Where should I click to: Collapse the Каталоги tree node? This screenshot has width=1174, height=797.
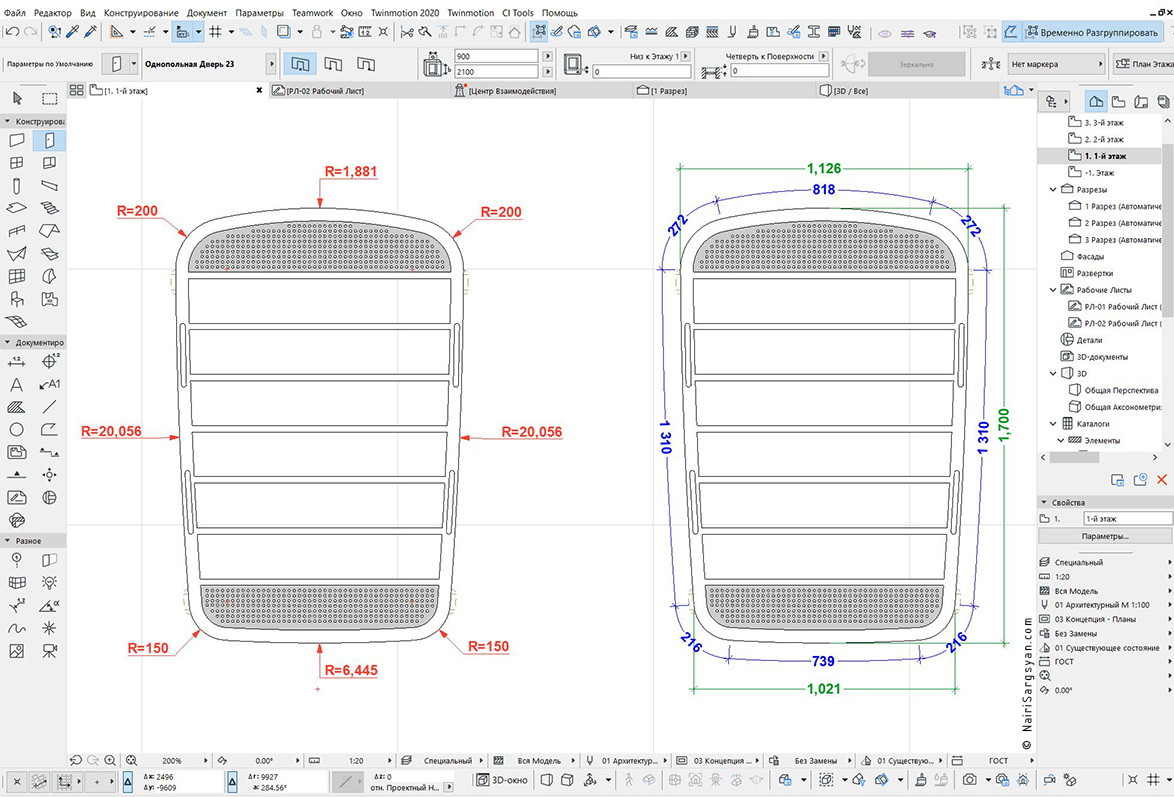[x=1053, y=423]
